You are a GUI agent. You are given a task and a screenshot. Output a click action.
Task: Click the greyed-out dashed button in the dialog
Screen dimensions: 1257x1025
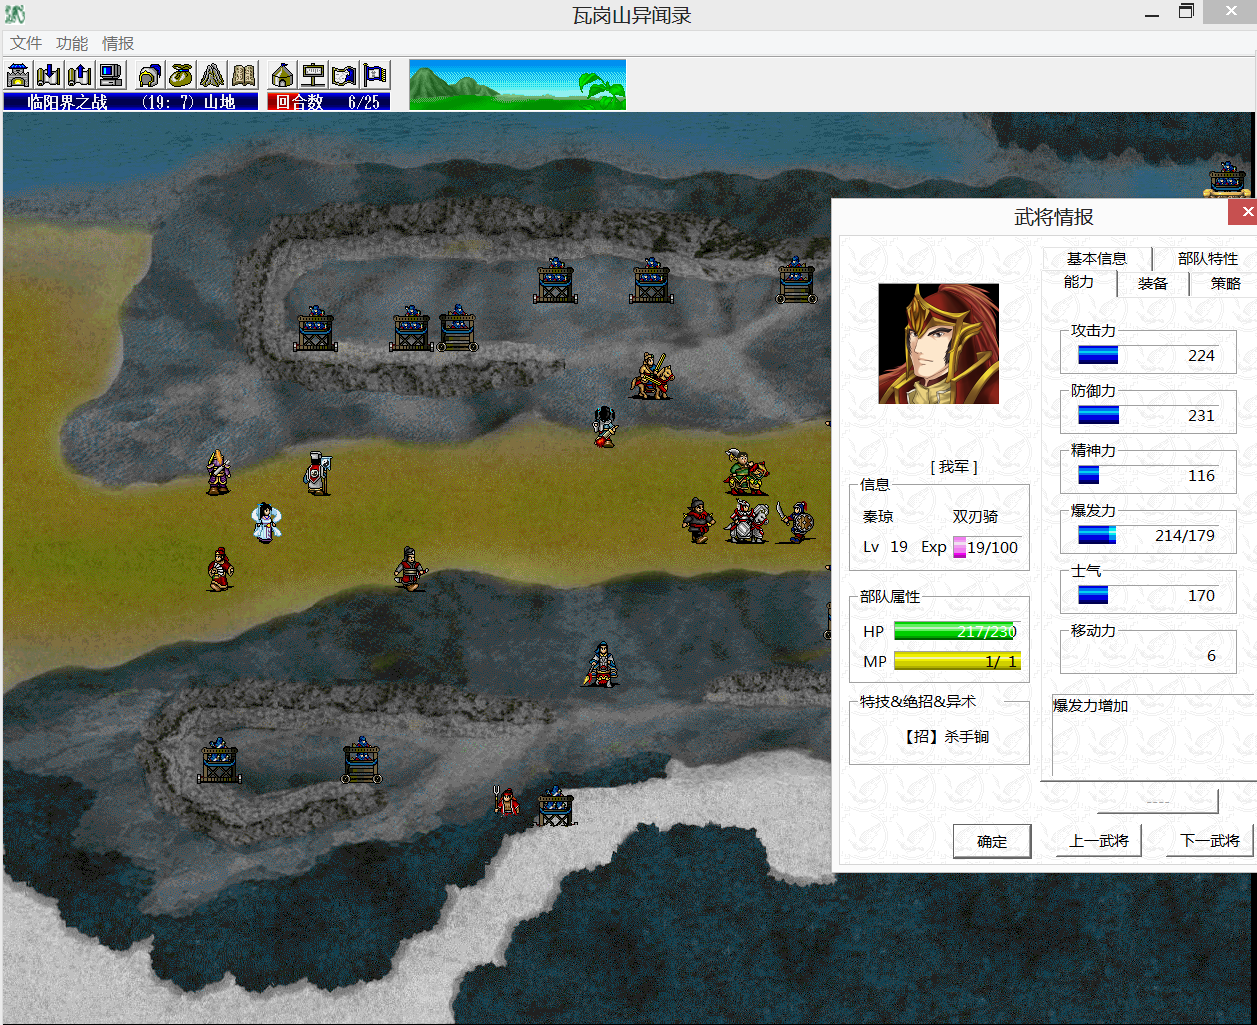pyautogui.click(x=1158, y=801)
